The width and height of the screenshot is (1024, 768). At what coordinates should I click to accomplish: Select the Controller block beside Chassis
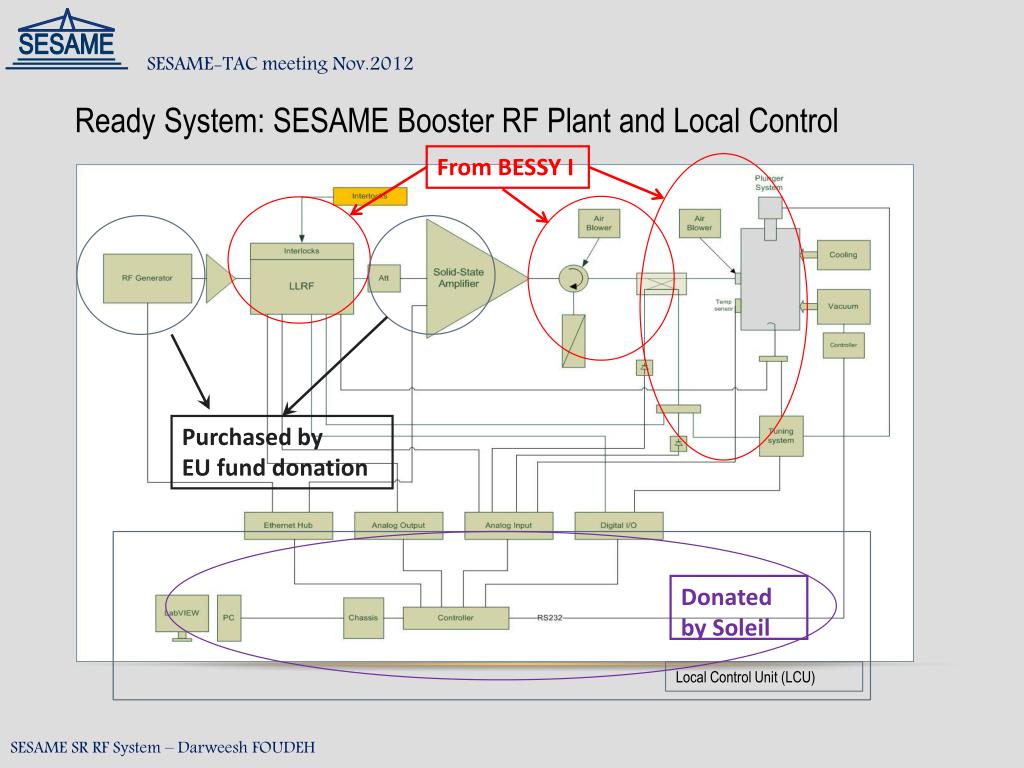[x=456, y=618]
